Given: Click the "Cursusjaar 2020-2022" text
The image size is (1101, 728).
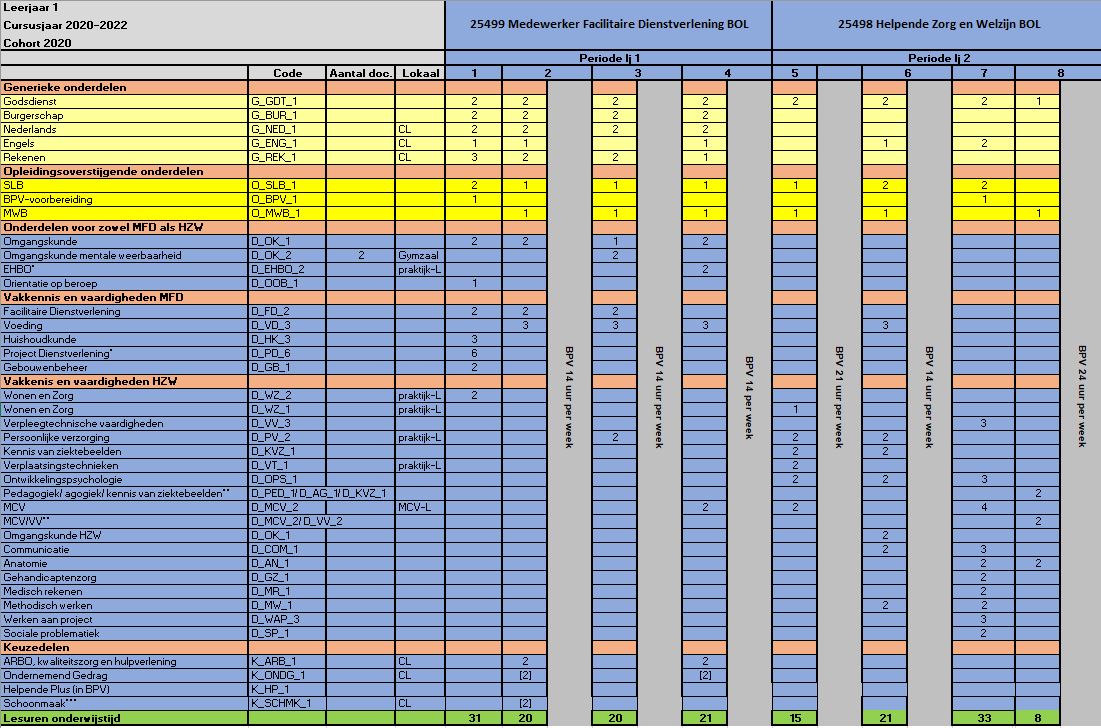Looking at the screenshot, I should tap(65, 25).
